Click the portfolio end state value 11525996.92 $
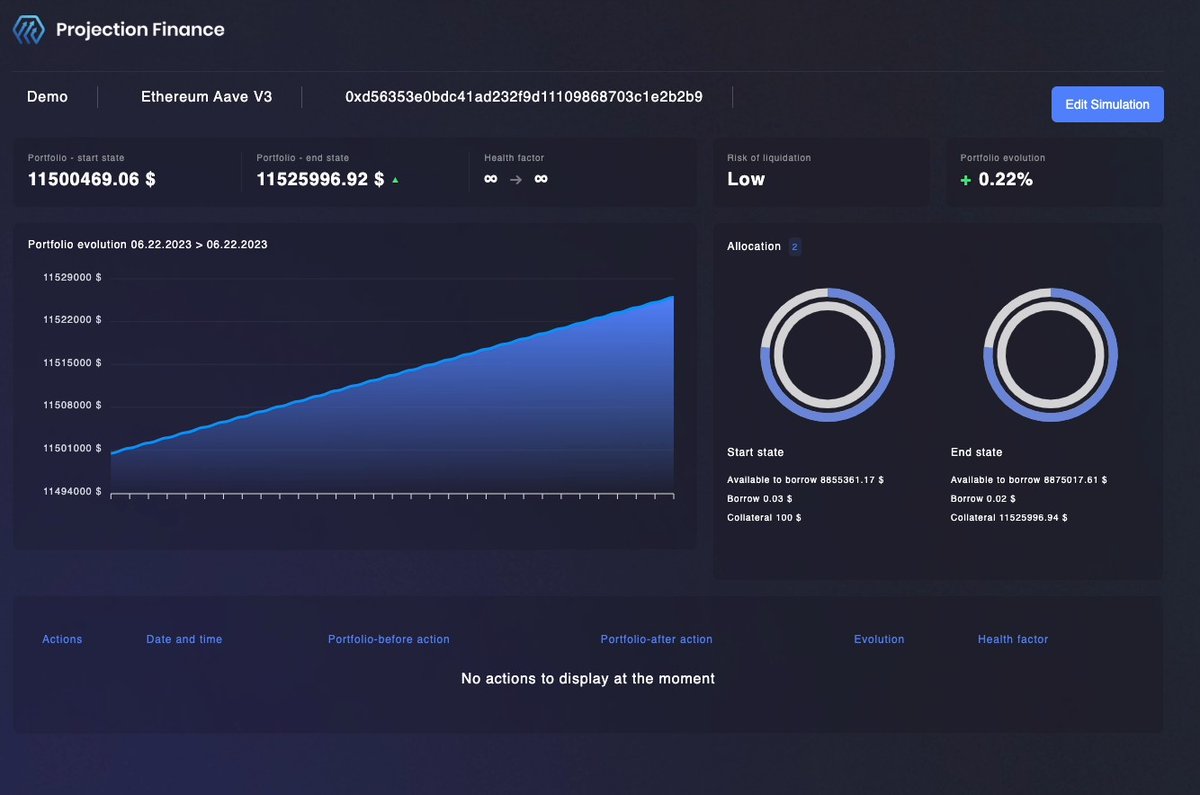This screenshot has width=1200, height=795. click(x=320, y=179)
